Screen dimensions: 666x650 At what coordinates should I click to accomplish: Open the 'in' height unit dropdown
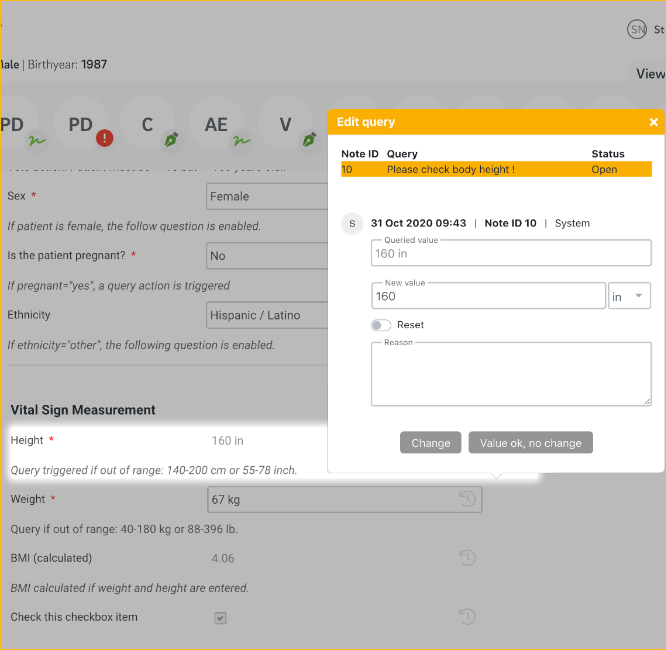click(630, 296)
